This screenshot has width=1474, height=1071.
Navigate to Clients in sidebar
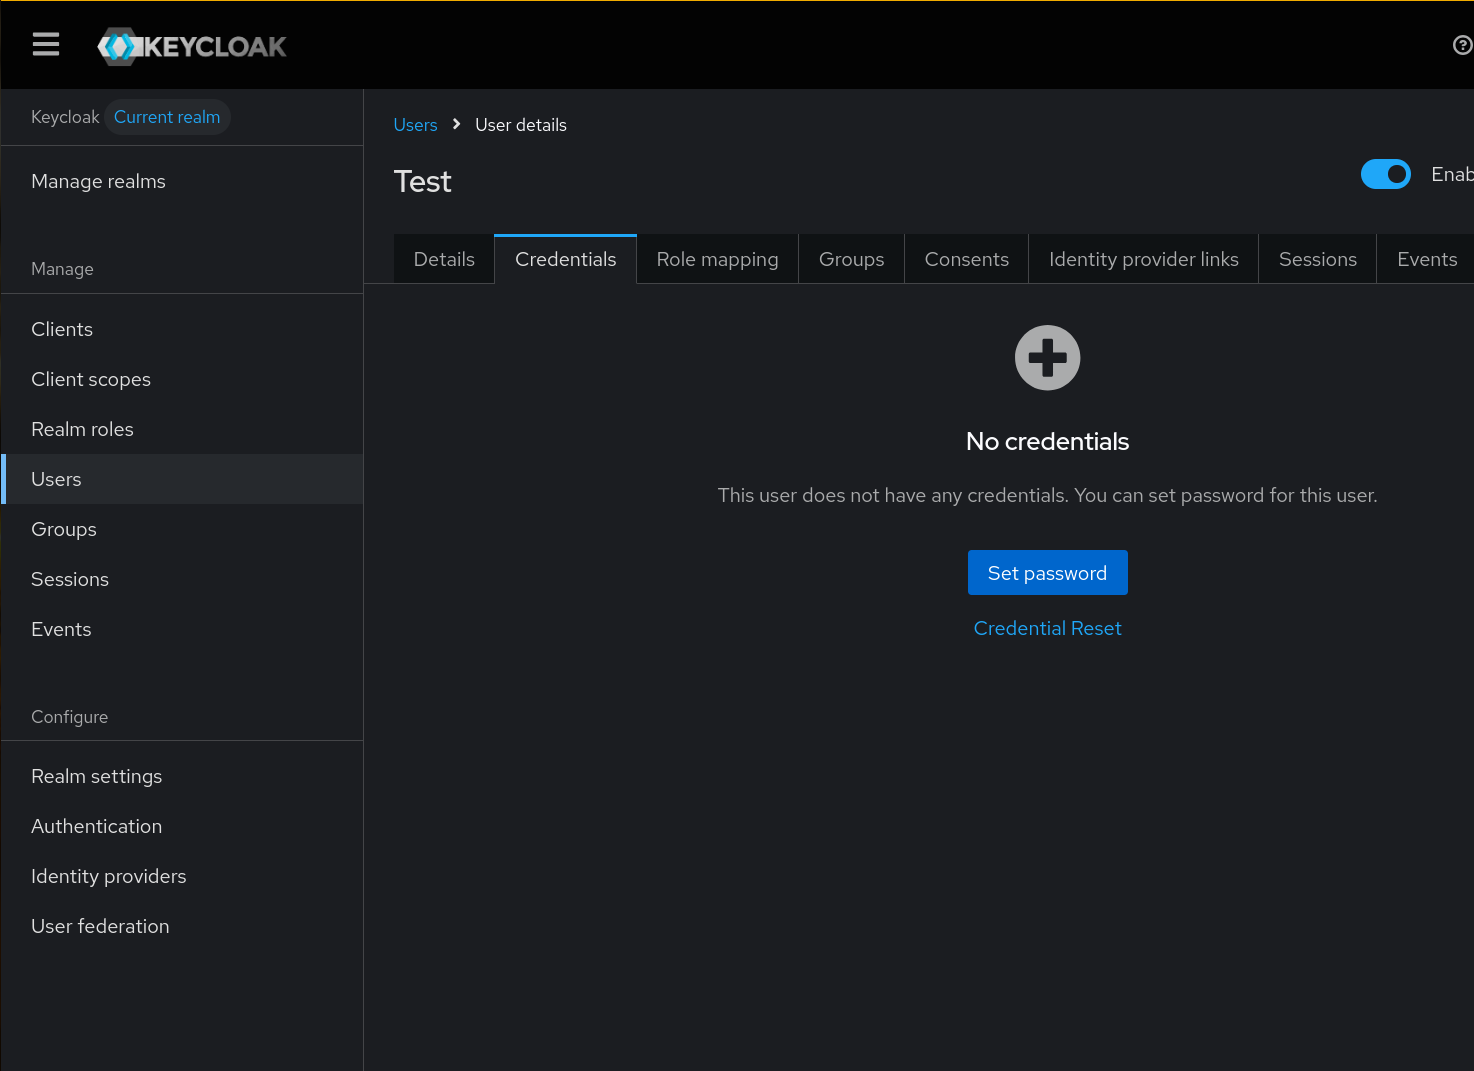[x=62, y=329]
